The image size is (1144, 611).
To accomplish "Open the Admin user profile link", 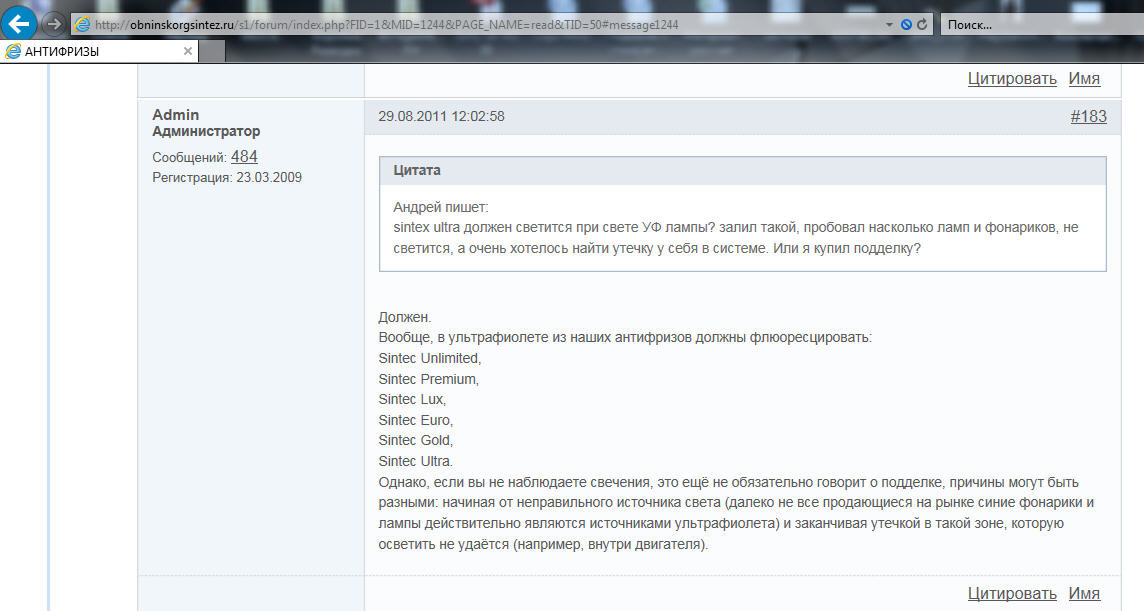I will tap(175, 115).
